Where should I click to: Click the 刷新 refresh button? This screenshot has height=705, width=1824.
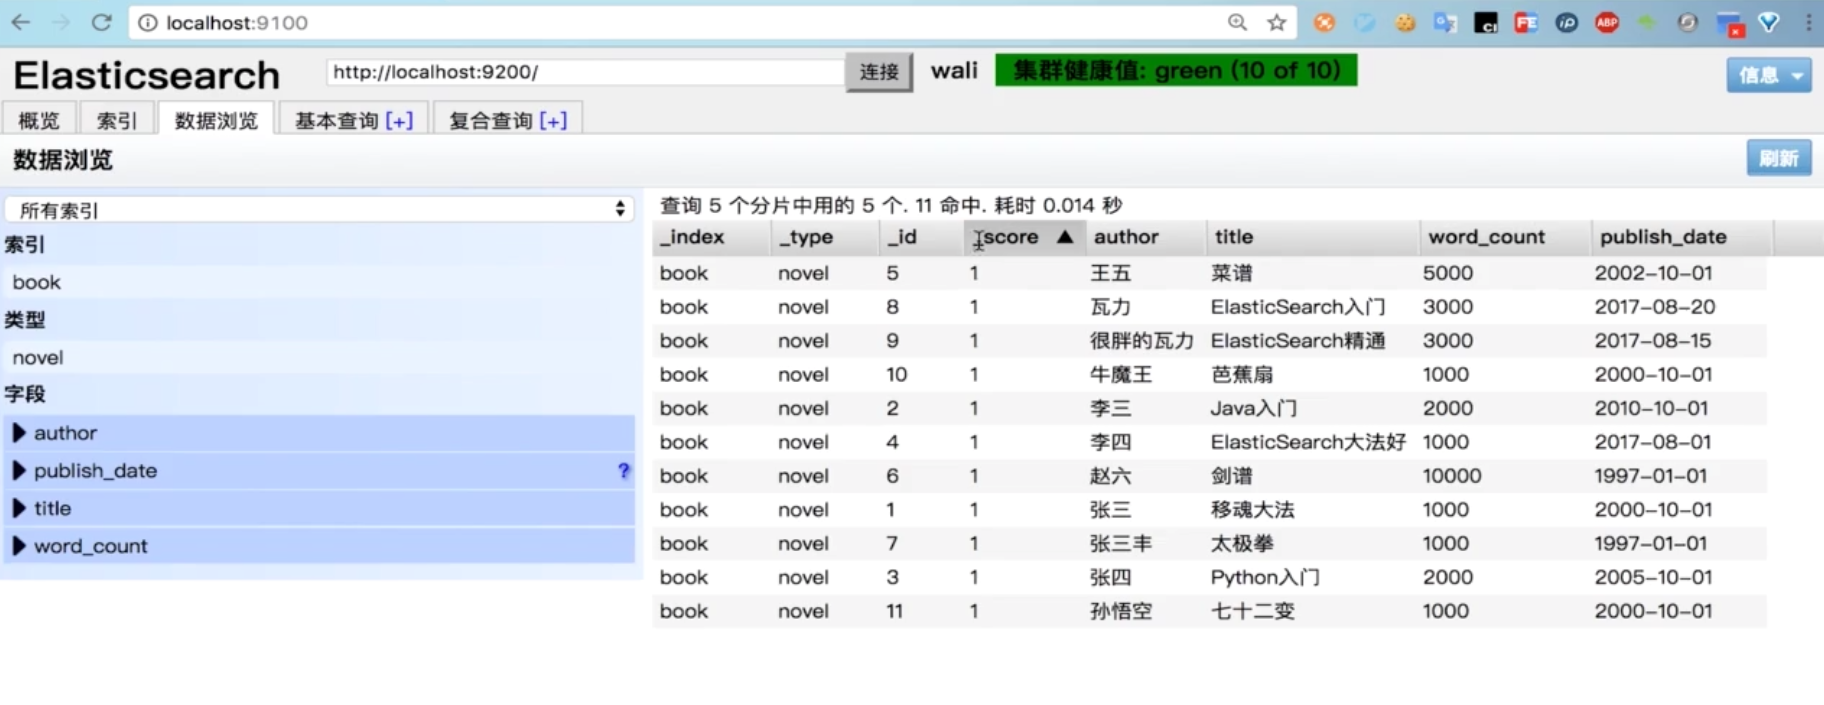(x=1779, y=158)
